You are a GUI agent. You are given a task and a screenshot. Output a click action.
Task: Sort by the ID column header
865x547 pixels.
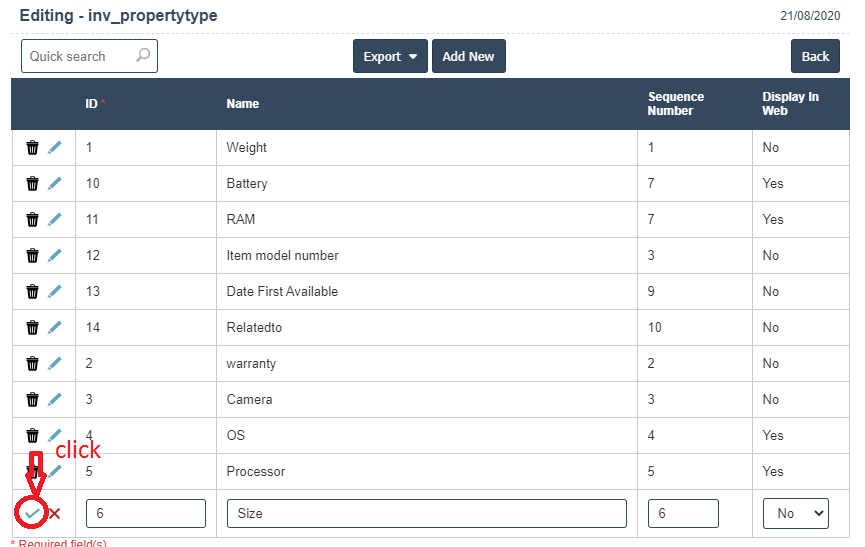91,104
